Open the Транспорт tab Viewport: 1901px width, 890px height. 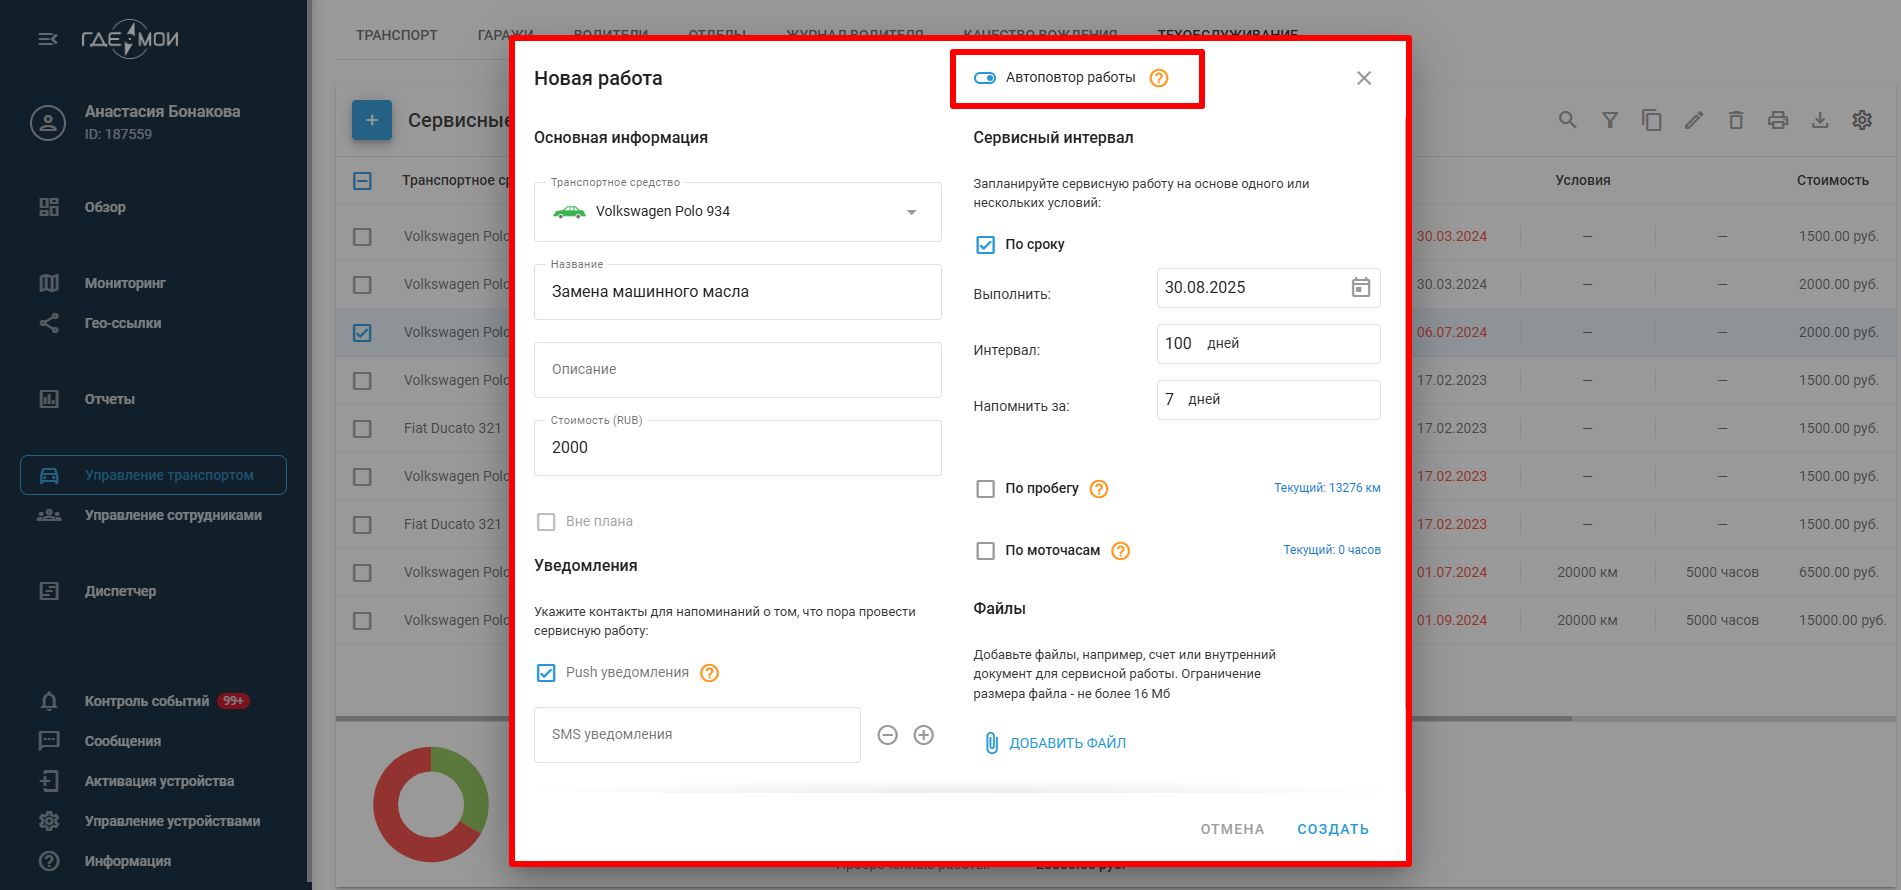[396, 35]
